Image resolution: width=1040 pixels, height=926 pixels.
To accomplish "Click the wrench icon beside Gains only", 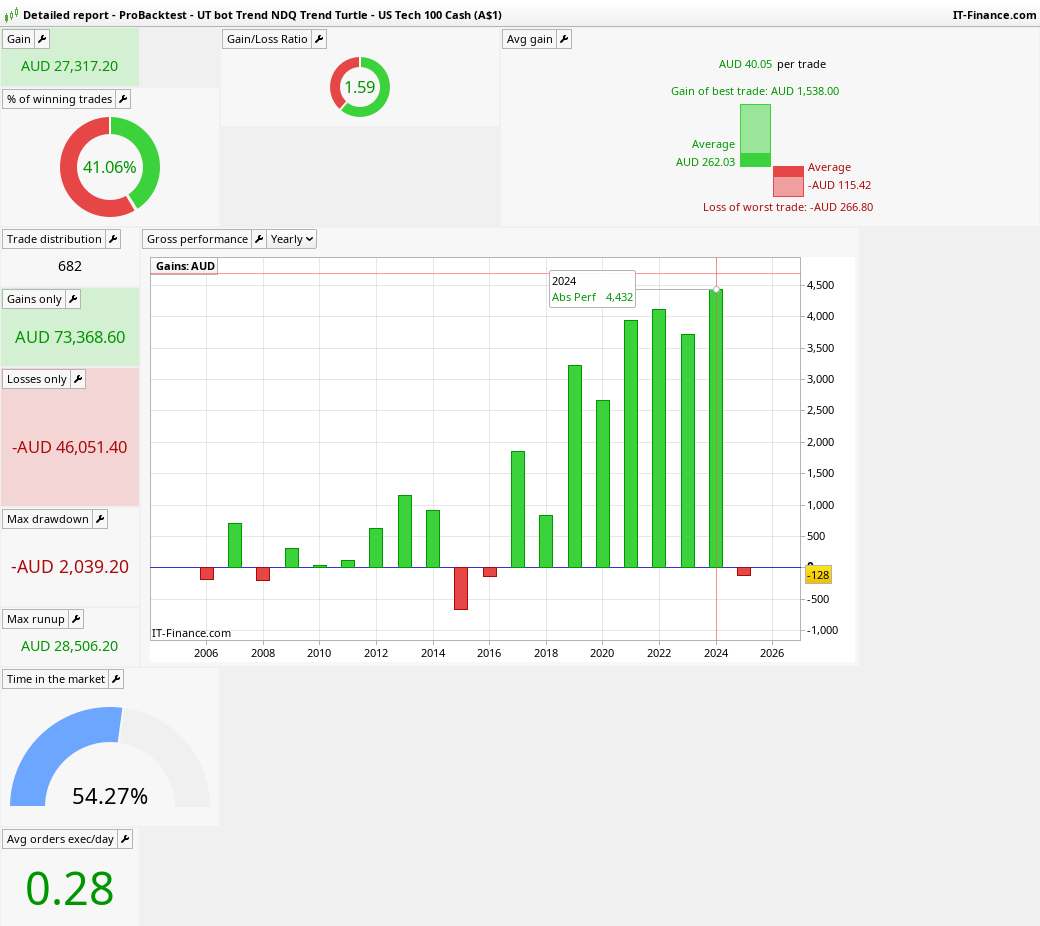I will tap(74, 299).
